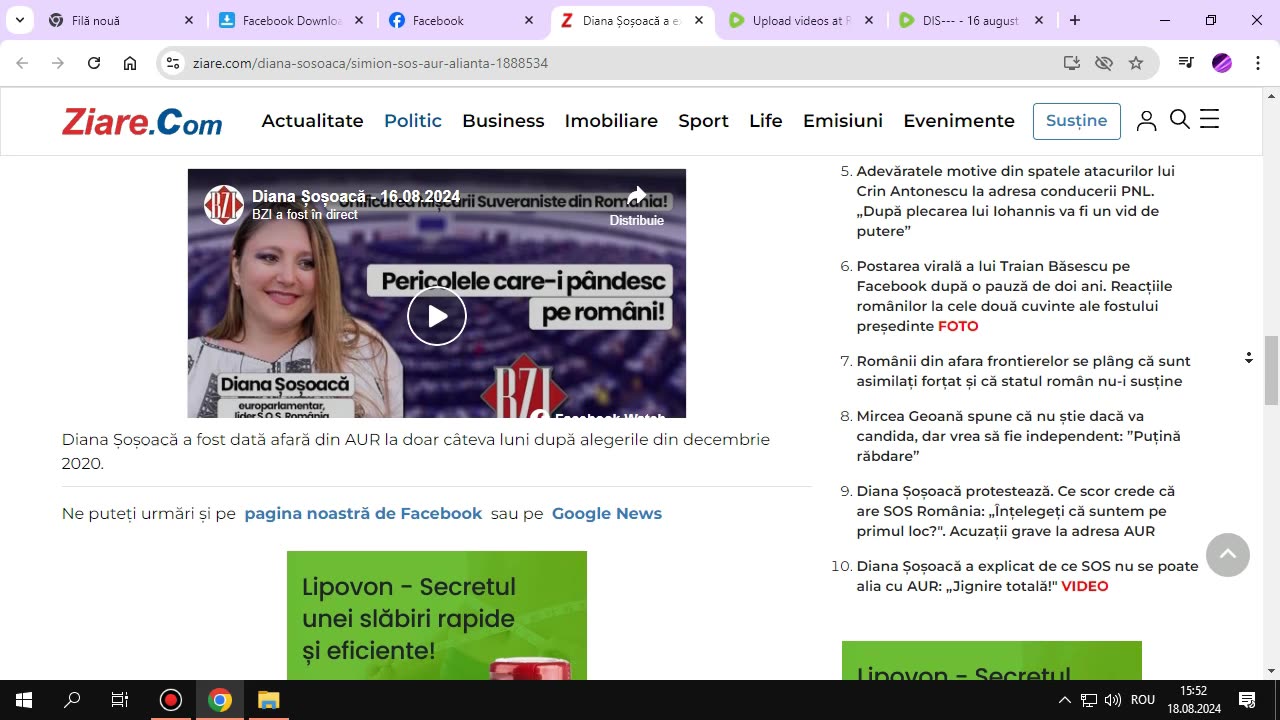Reload the page in Chrome

(x=94, y=63)
